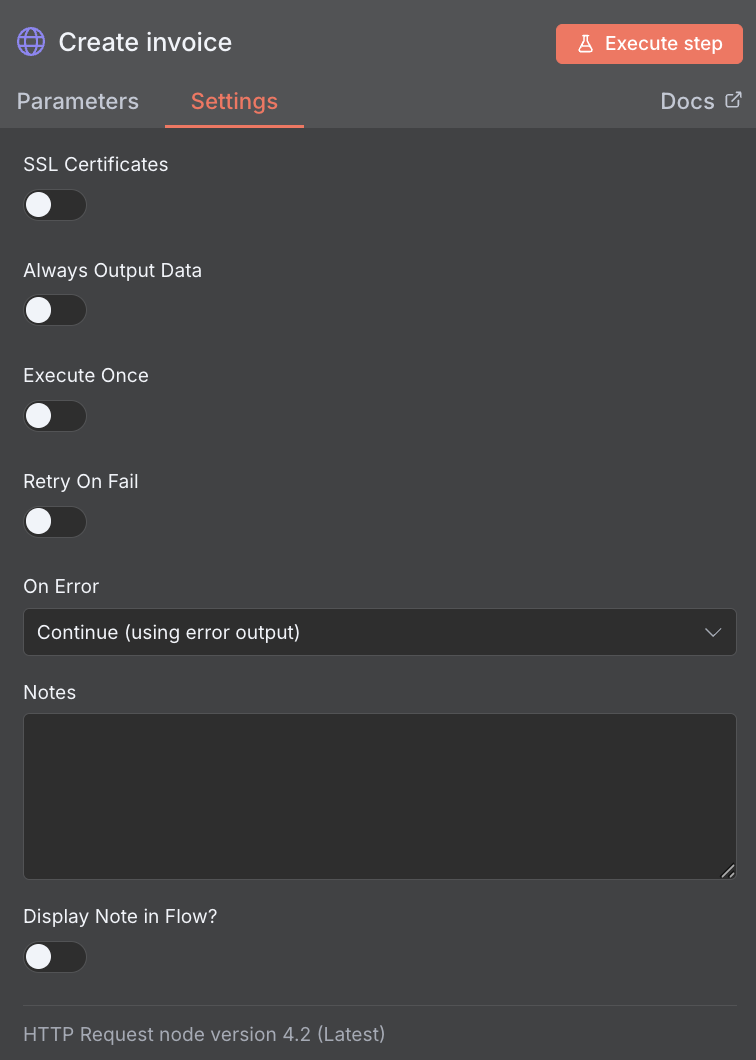The height and width of the screenshot is (1060, 756).
Task: Click the Notes textarea resize handle
Action: point(728,871)
